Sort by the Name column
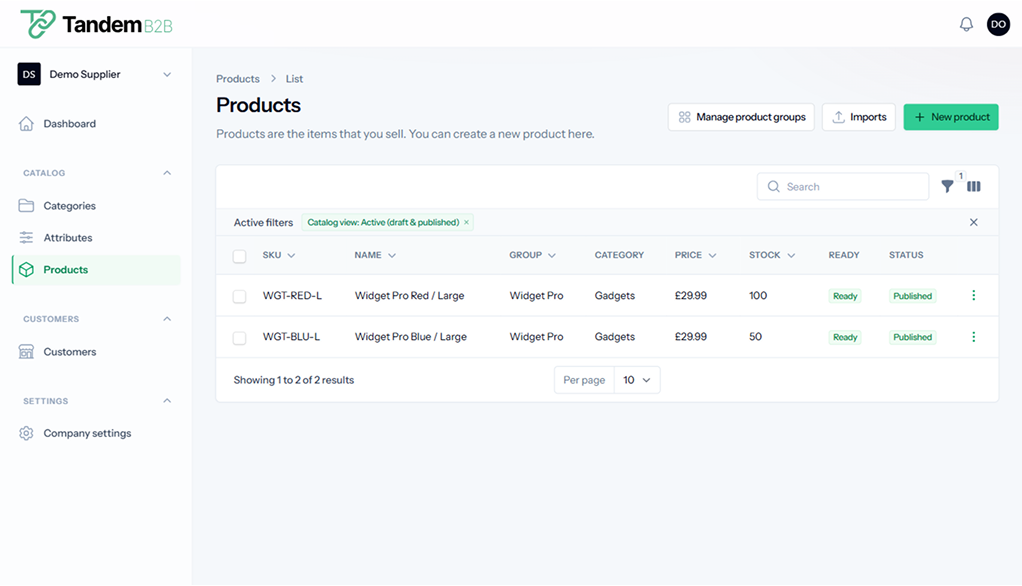Image resolution: width=1022 pixels, height=586 pixels. point(375,255)
